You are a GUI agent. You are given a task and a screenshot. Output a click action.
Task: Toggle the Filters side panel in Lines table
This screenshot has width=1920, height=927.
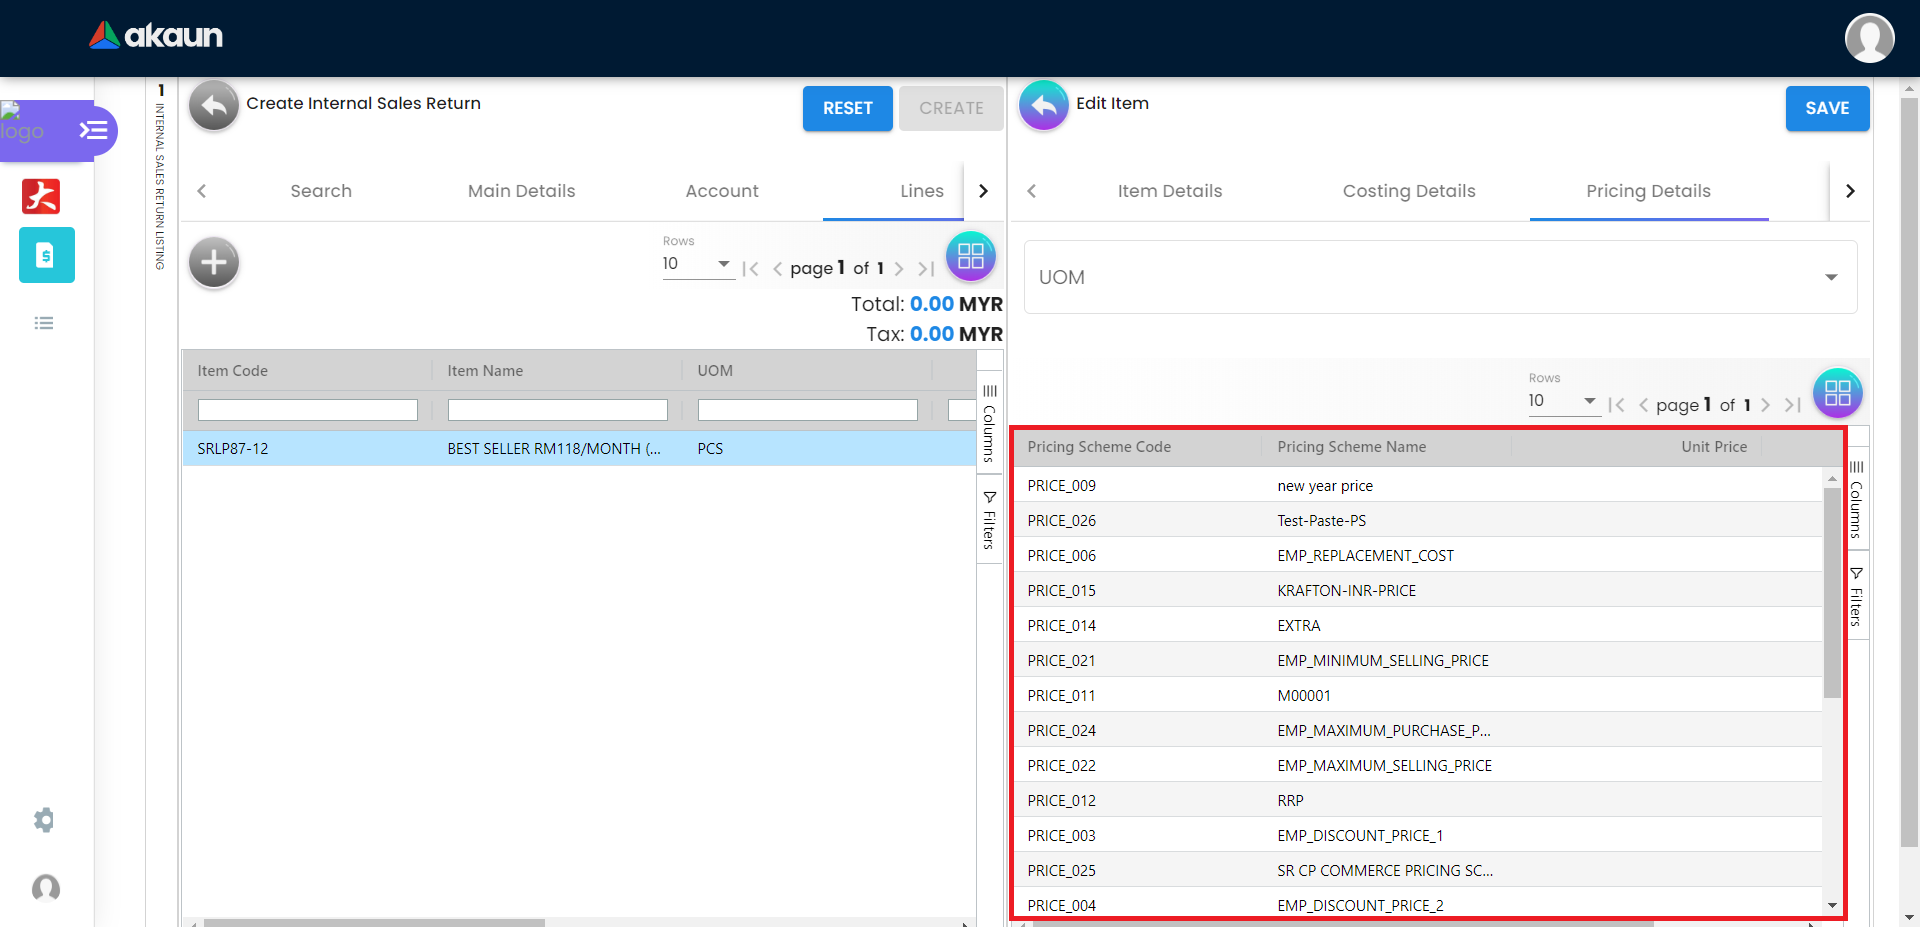tap(989, 520)
